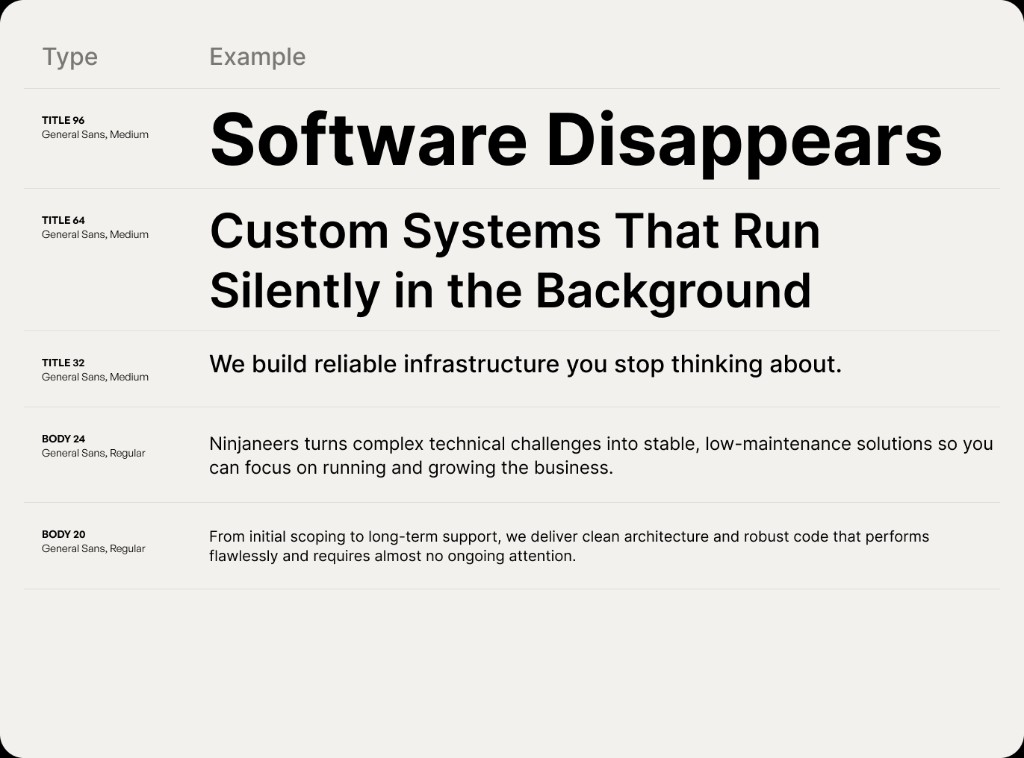The image size is (1024, 758).
Task: Click "General Sans, Medium" under TITLE 32
Action: [x=95, y=377]
